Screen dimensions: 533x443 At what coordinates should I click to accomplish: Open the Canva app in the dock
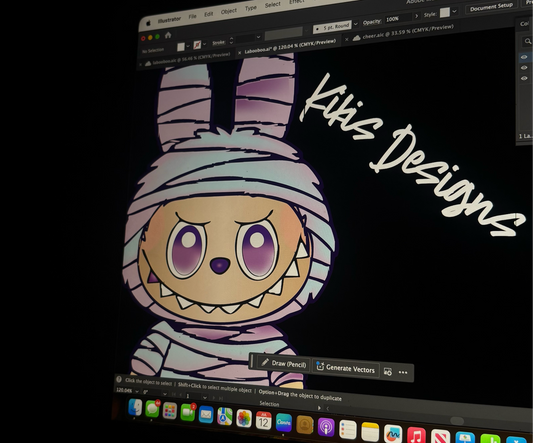click(x=283, y=423)
